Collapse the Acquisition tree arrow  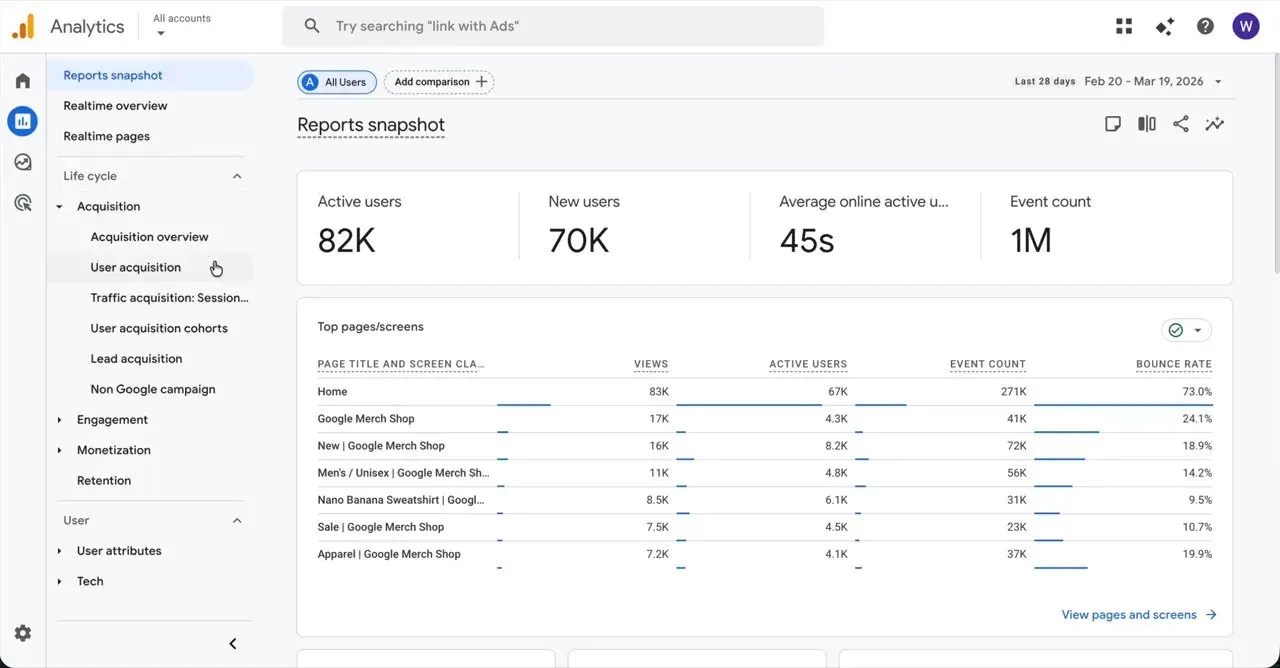[59, 207]
